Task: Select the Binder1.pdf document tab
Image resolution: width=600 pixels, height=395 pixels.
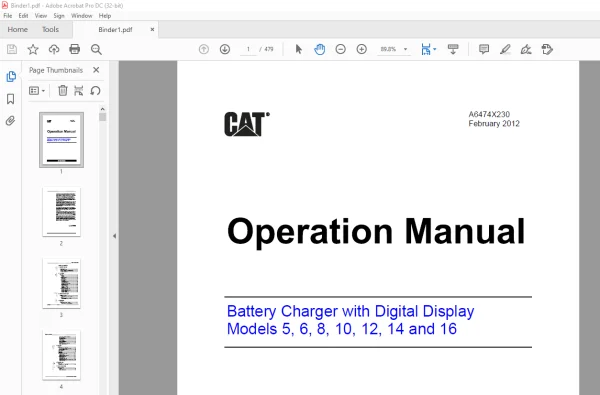Action: 115,30
